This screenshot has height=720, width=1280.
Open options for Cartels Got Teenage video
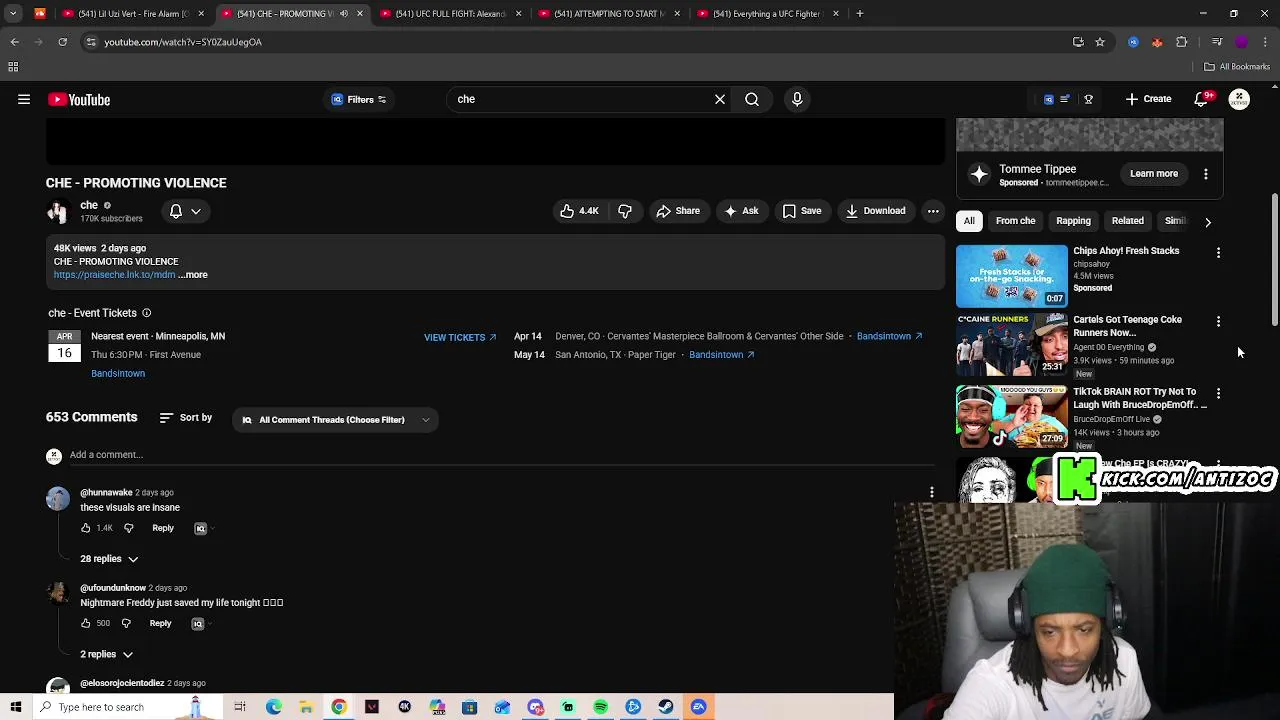[1218, 322]
